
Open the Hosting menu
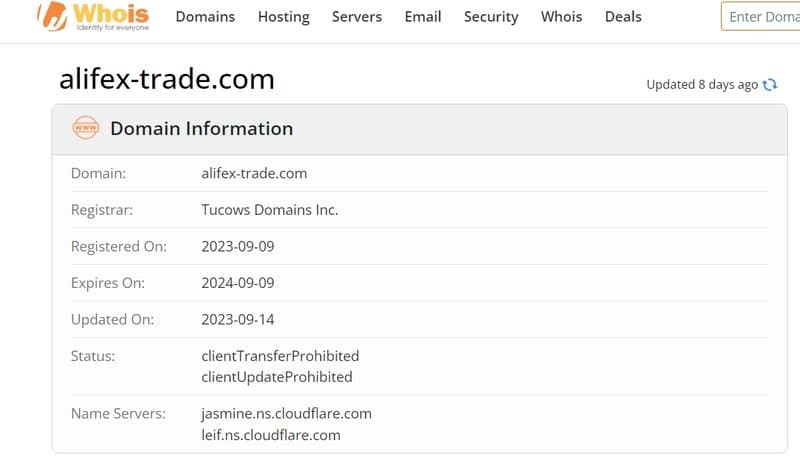[x=284, y=17]
